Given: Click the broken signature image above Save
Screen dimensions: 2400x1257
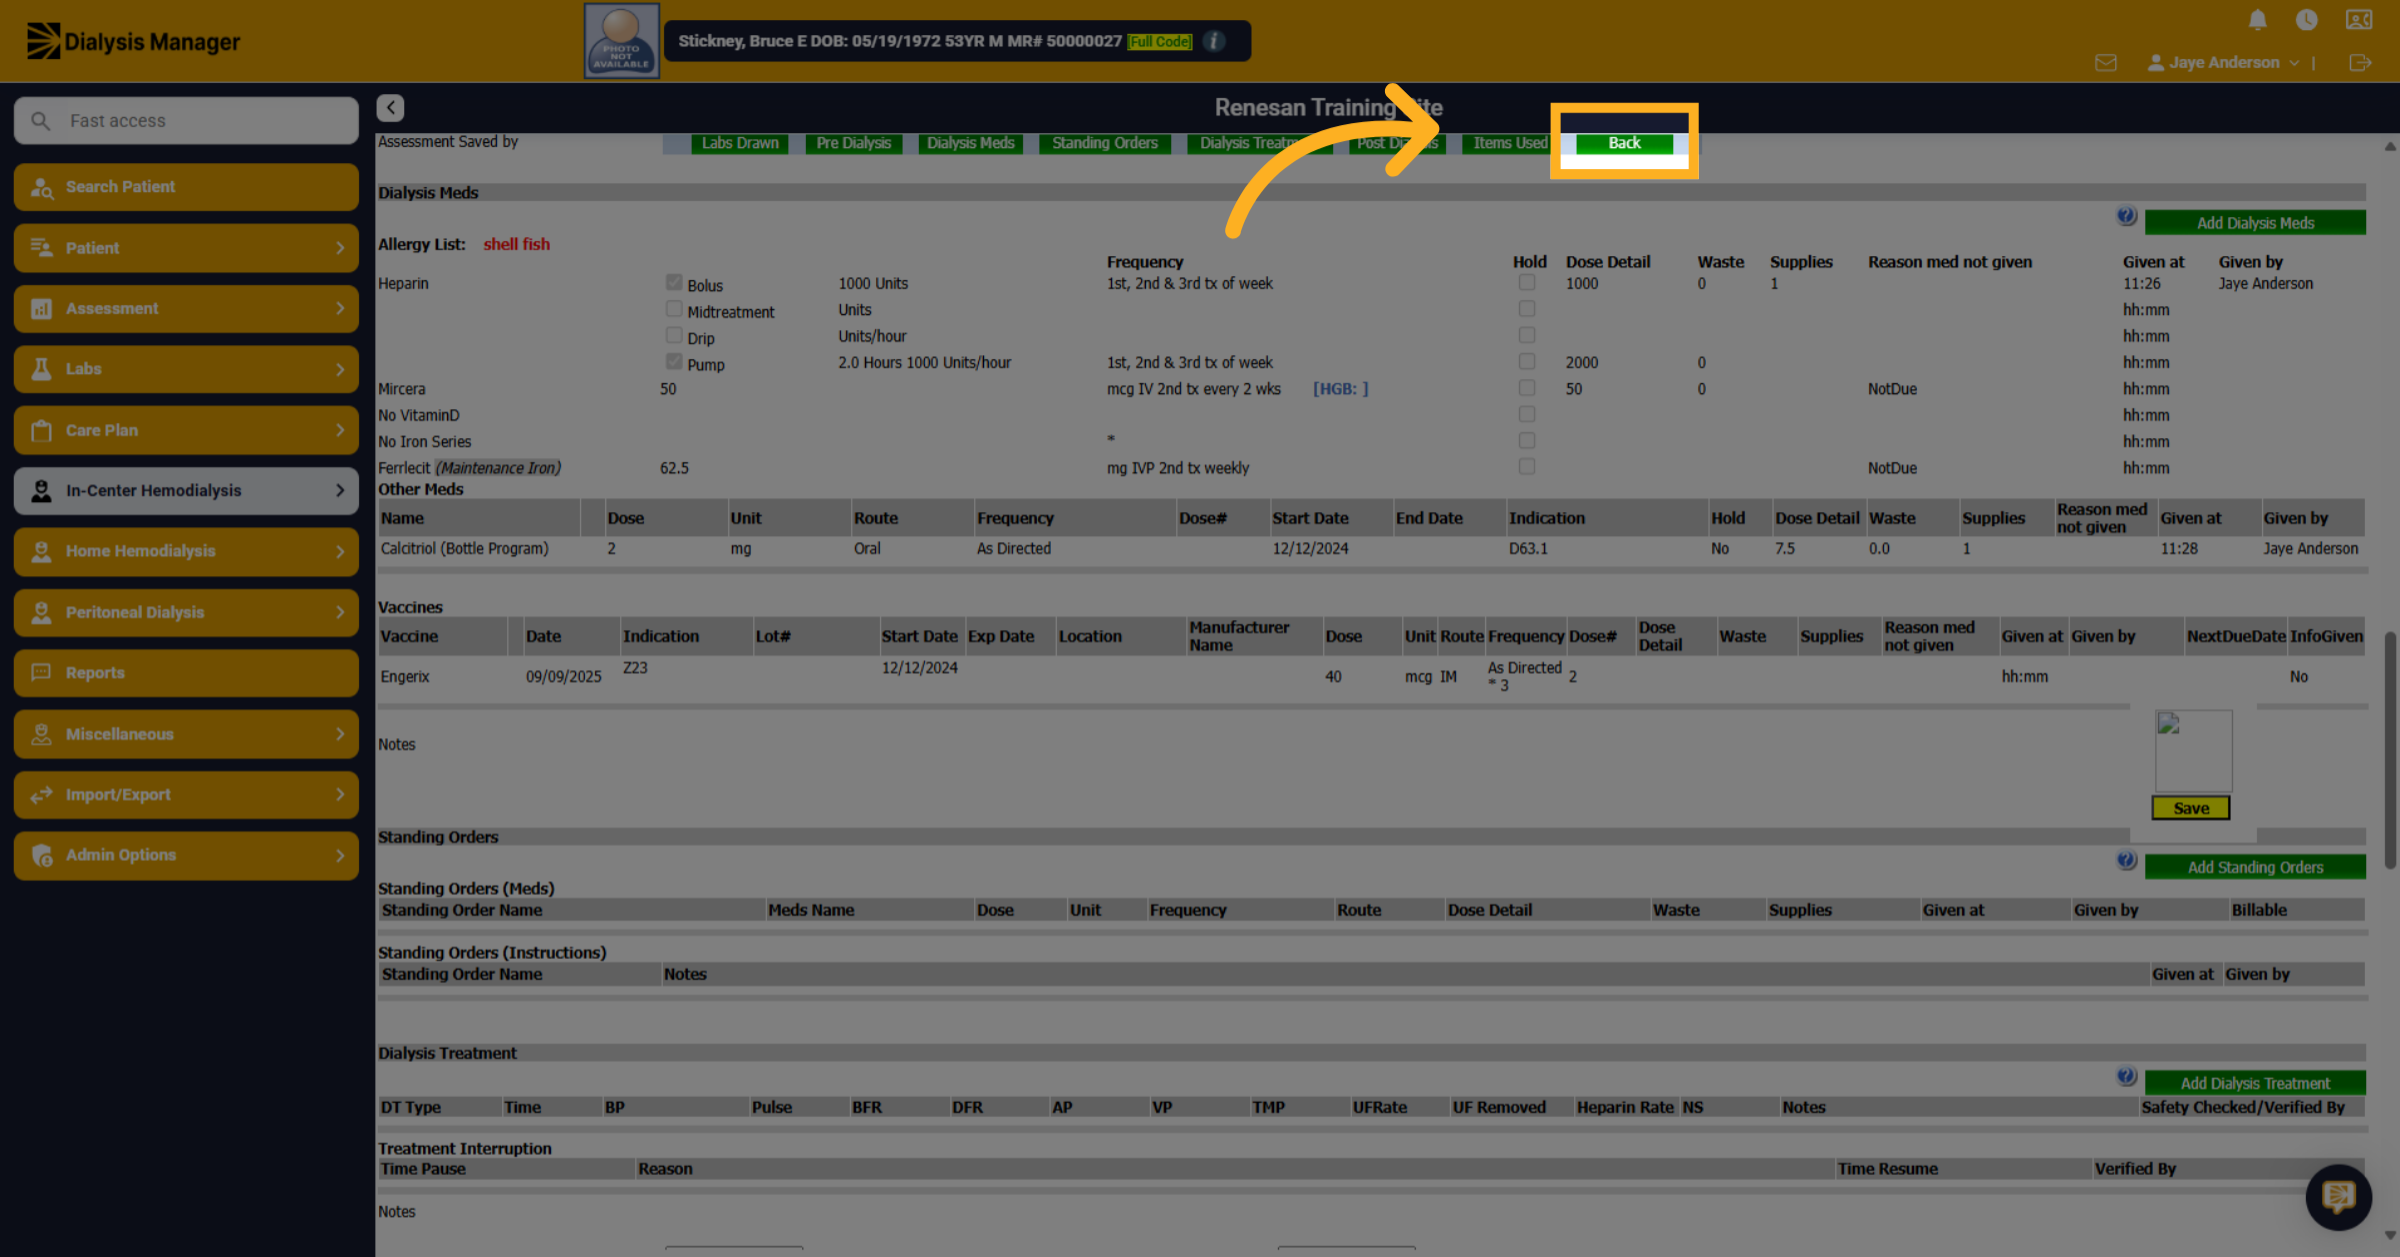Looking at the screenshot, I should (x=2192, y=751).
